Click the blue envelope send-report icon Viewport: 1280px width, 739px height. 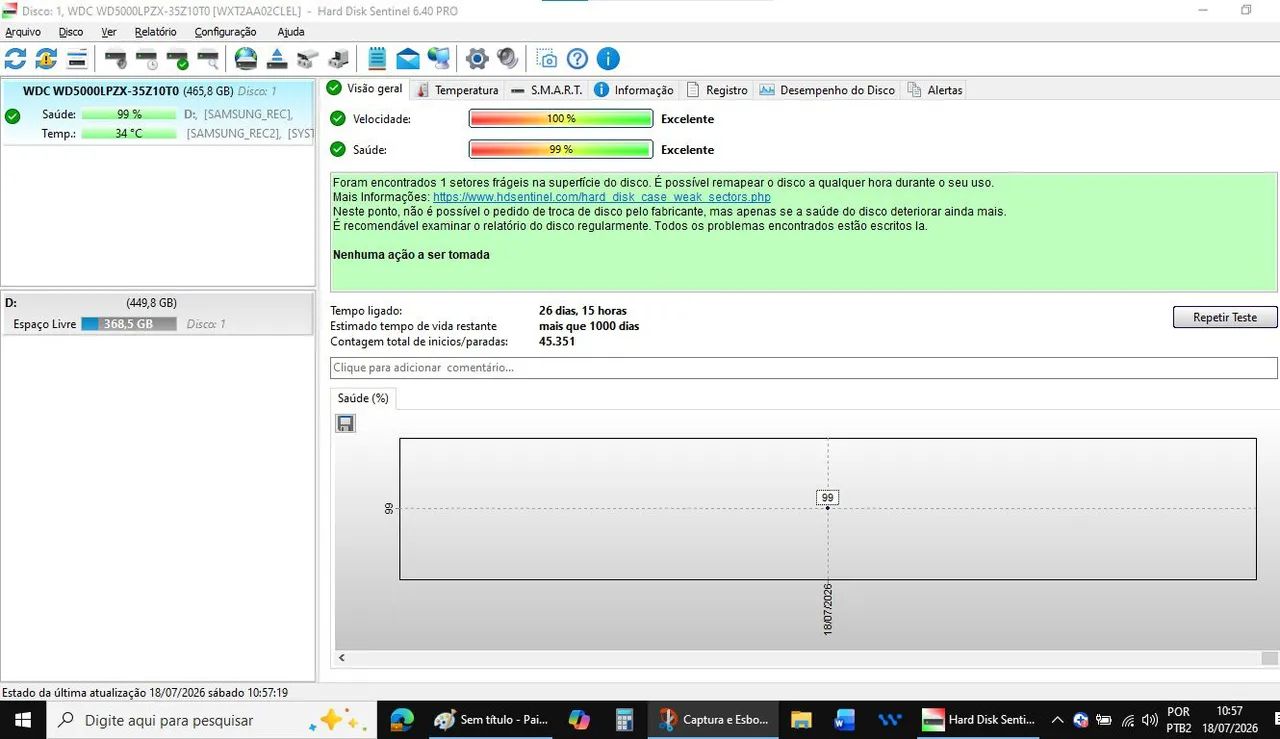point(408,59)
